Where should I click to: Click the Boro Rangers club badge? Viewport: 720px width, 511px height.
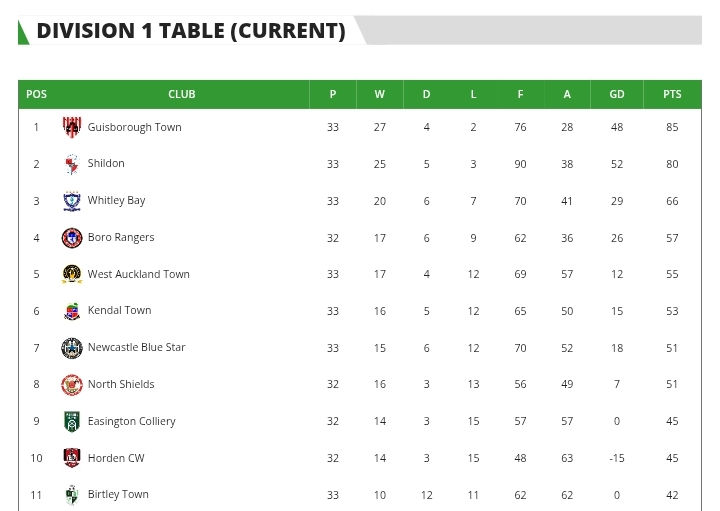71,238
